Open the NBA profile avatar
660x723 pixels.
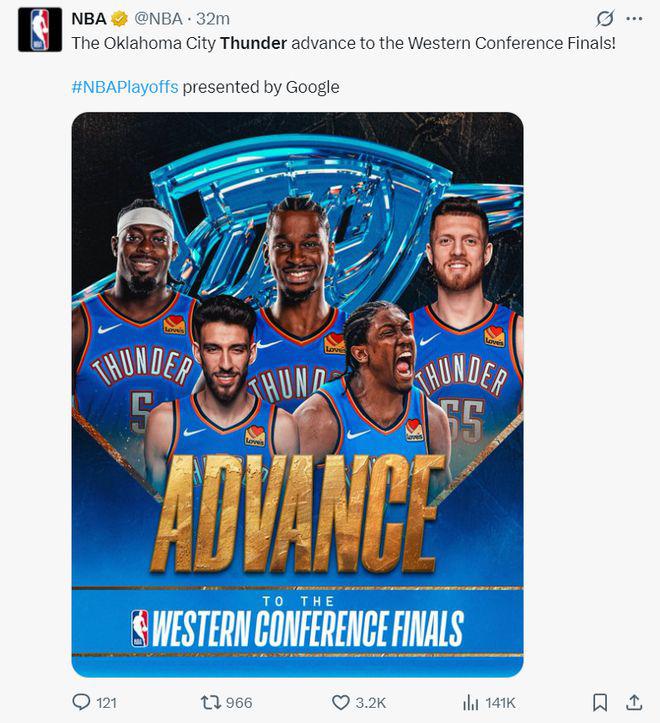click(x=40, y=30)
